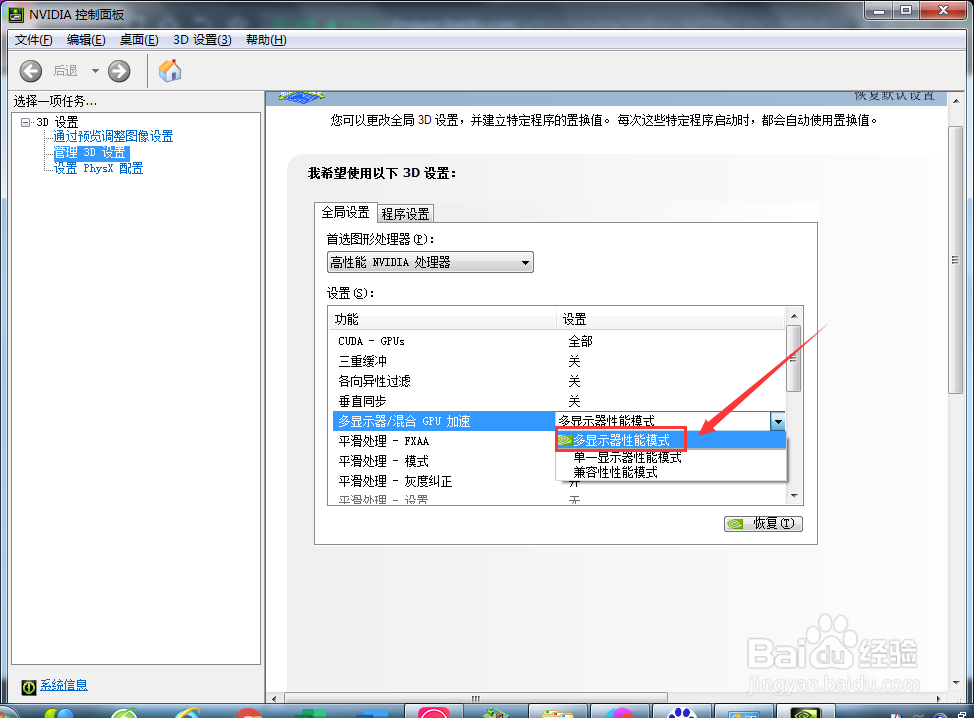Viewport: 974px width, 718px height.
Task: Click the 设置 column header
Action: pos(671,319)
